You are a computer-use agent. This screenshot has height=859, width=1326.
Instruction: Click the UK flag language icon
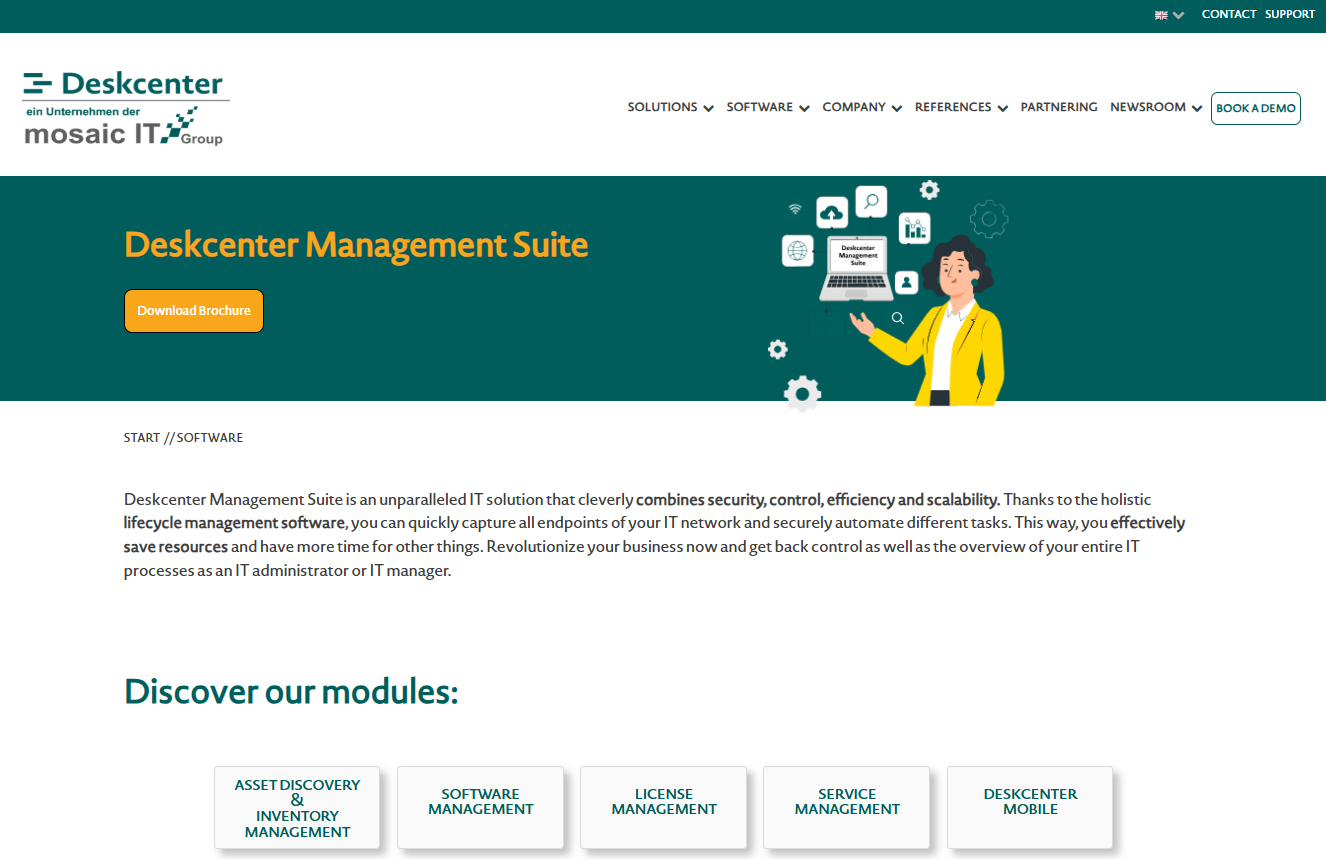(x=1161, y=15)
